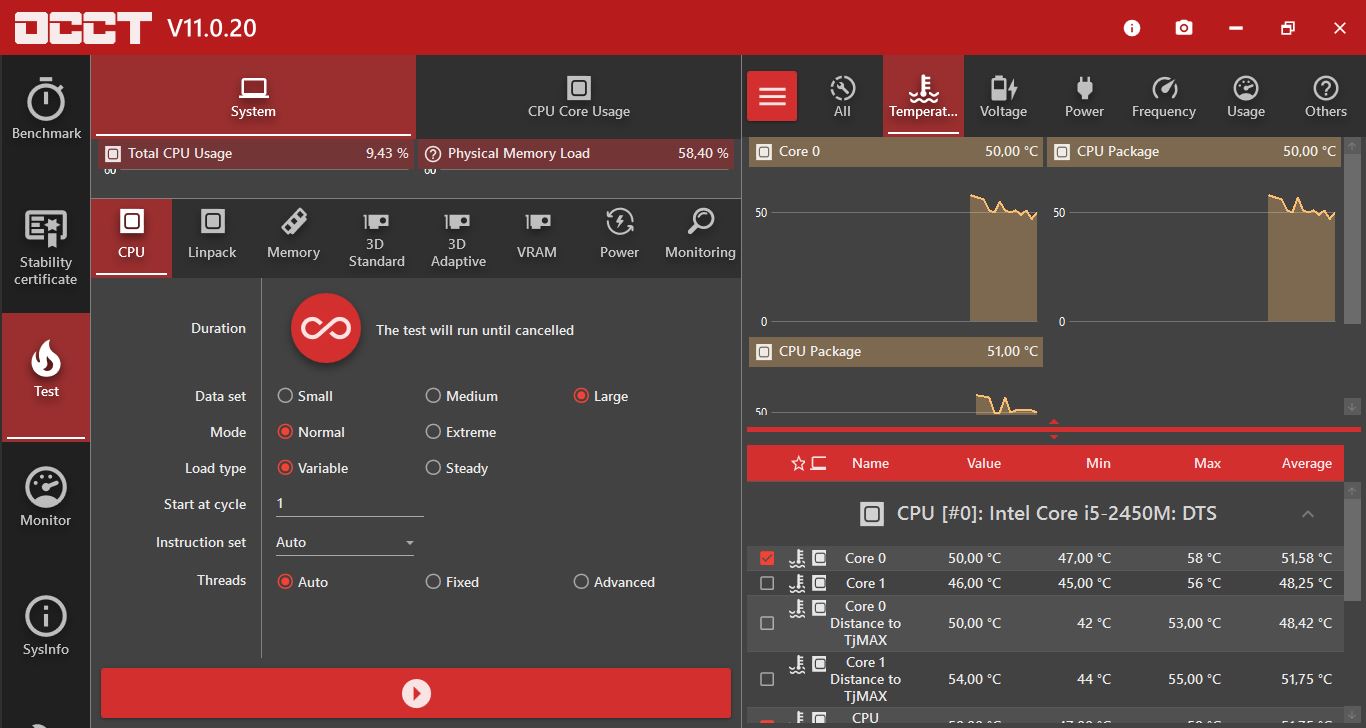Select the Monitoring test option
Screen dimensions: 1366x728
click(x=700, y=237)
